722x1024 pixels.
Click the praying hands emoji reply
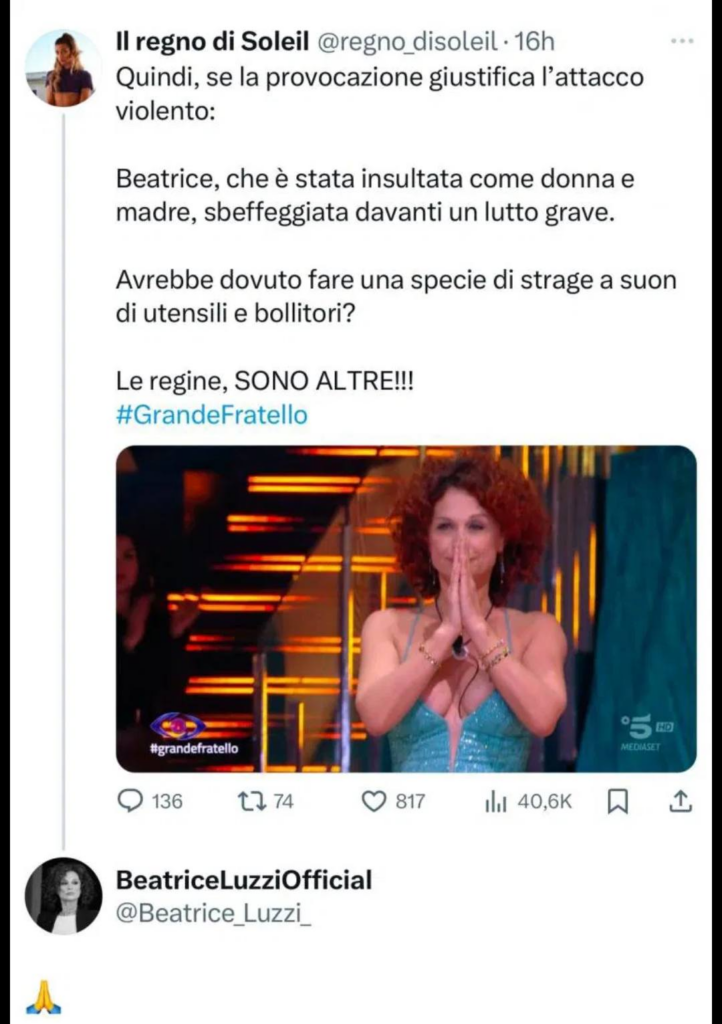click(43, 998)
